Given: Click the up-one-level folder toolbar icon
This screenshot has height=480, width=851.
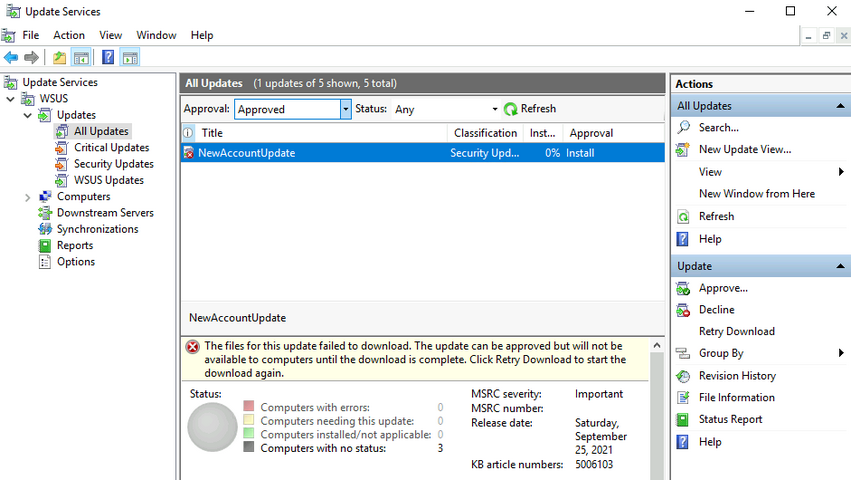Looking at the screenshot, I should coord(59,57).
